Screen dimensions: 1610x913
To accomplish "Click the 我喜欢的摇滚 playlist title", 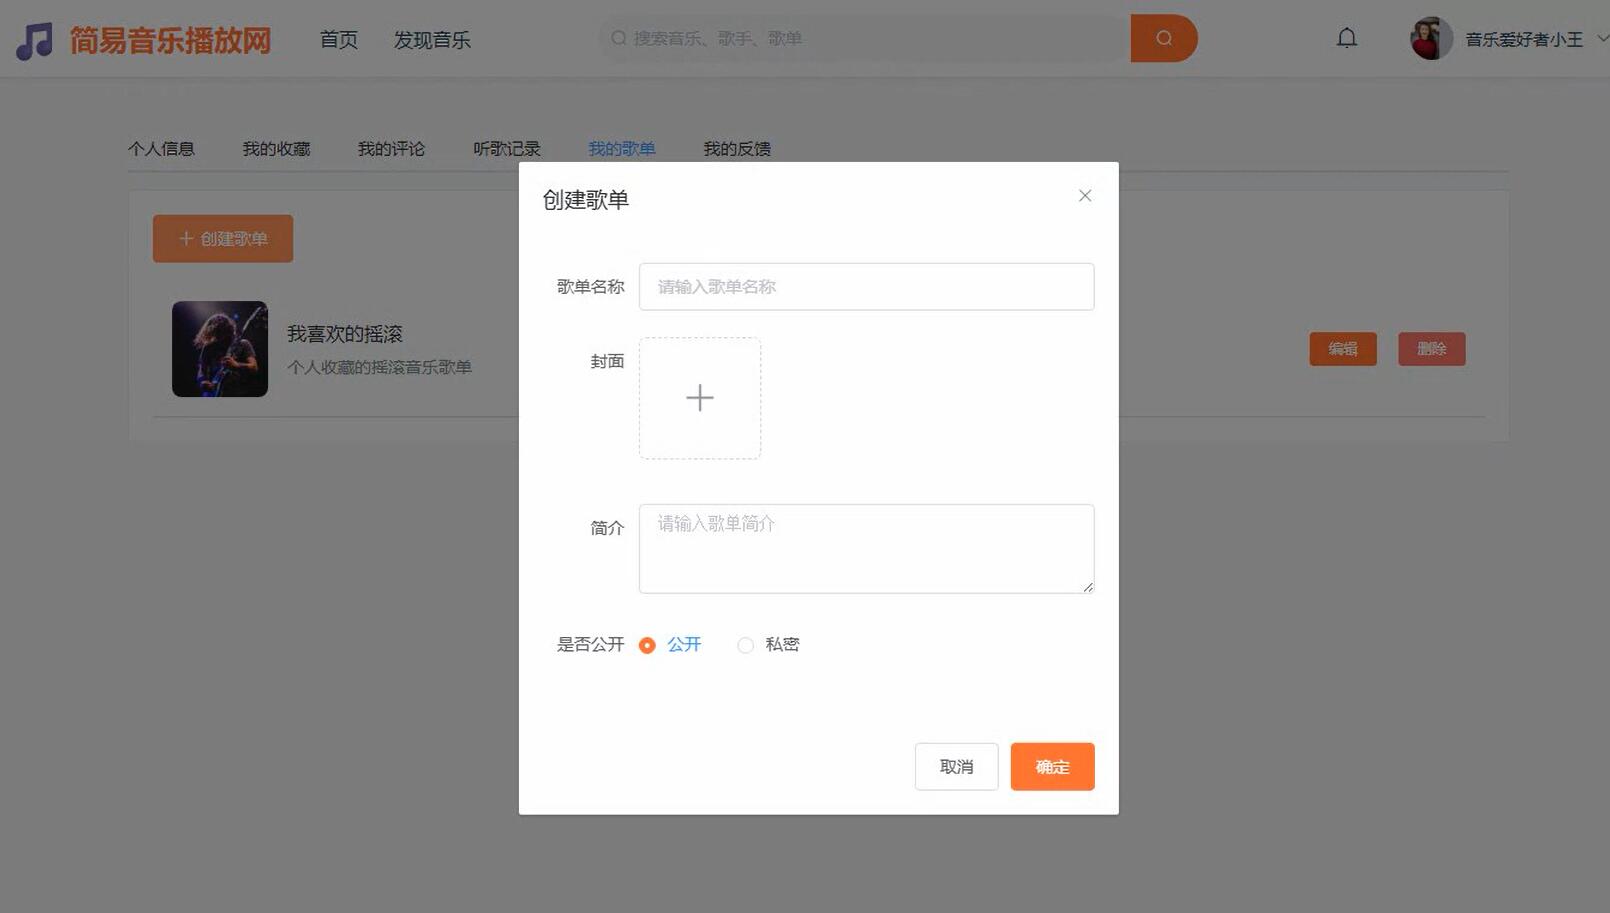I will (345, 334).
